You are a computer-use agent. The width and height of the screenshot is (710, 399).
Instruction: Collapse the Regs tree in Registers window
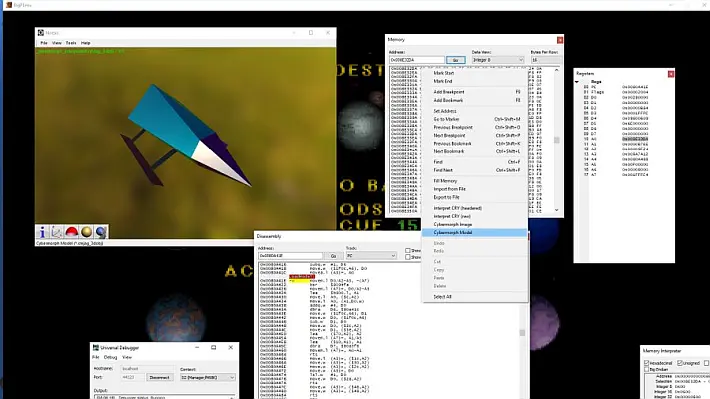tap(577, 82)
